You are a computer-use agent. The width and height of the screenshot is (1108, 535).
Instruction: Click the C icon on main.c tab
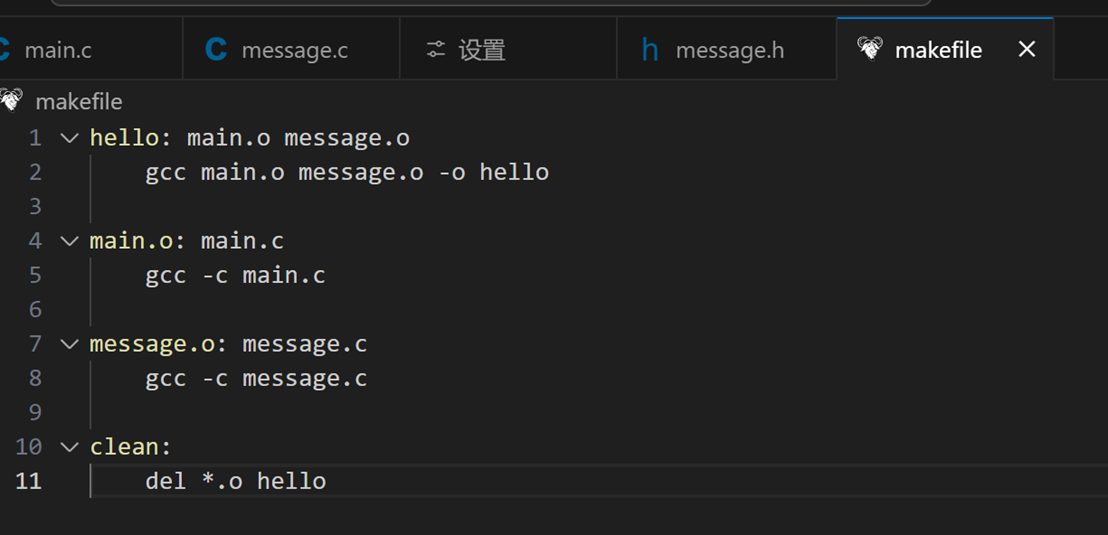pos(4,49)
